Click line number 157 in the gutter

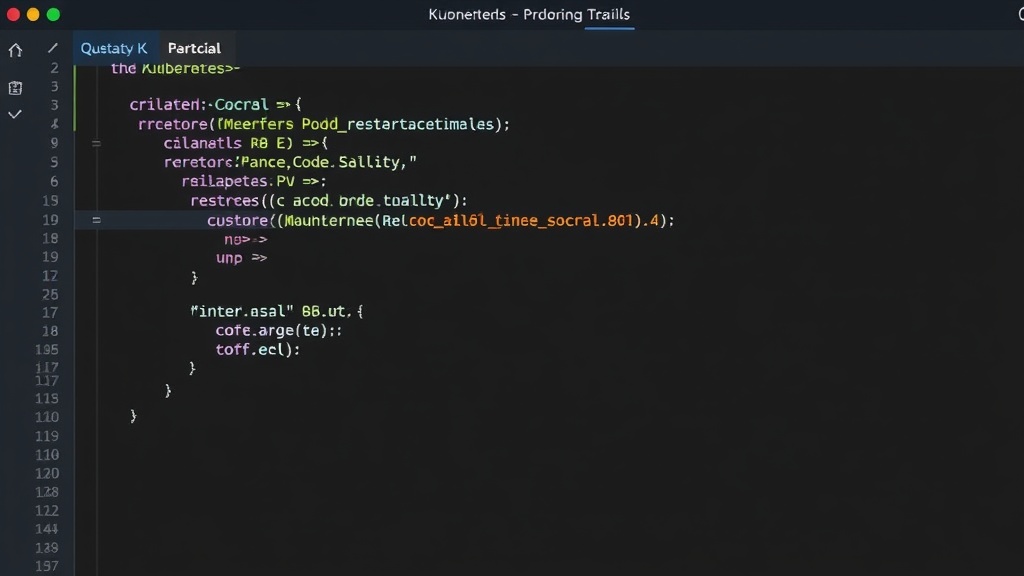coord(47,566)
